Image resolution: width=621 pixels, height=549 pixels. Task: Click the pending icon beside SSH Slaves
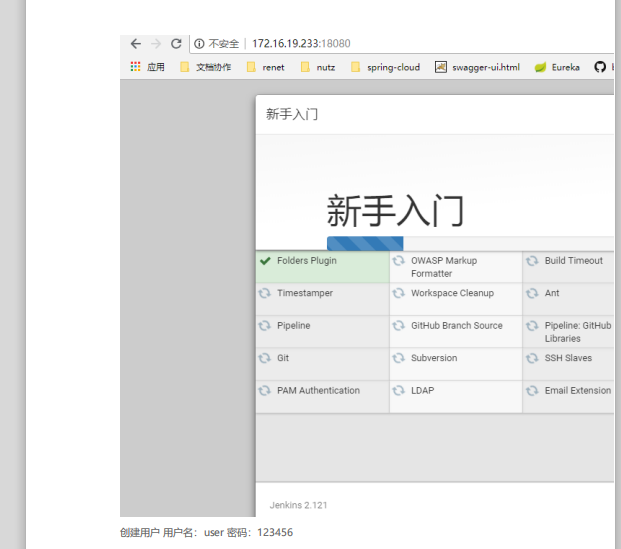532,358
